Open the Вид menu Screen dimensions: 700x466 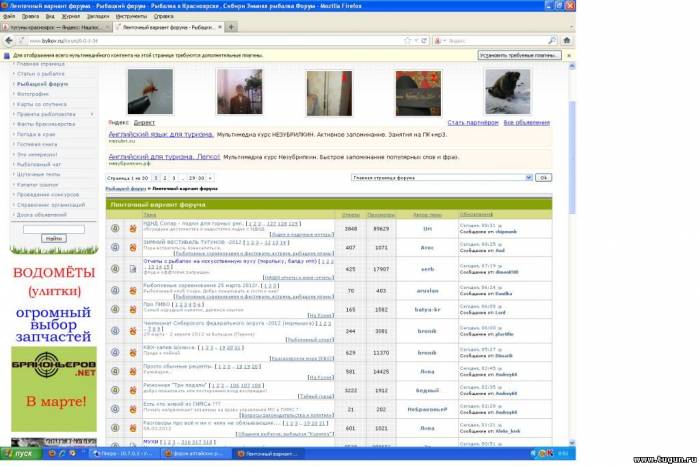pyautogui.click(x=50, y=16)
